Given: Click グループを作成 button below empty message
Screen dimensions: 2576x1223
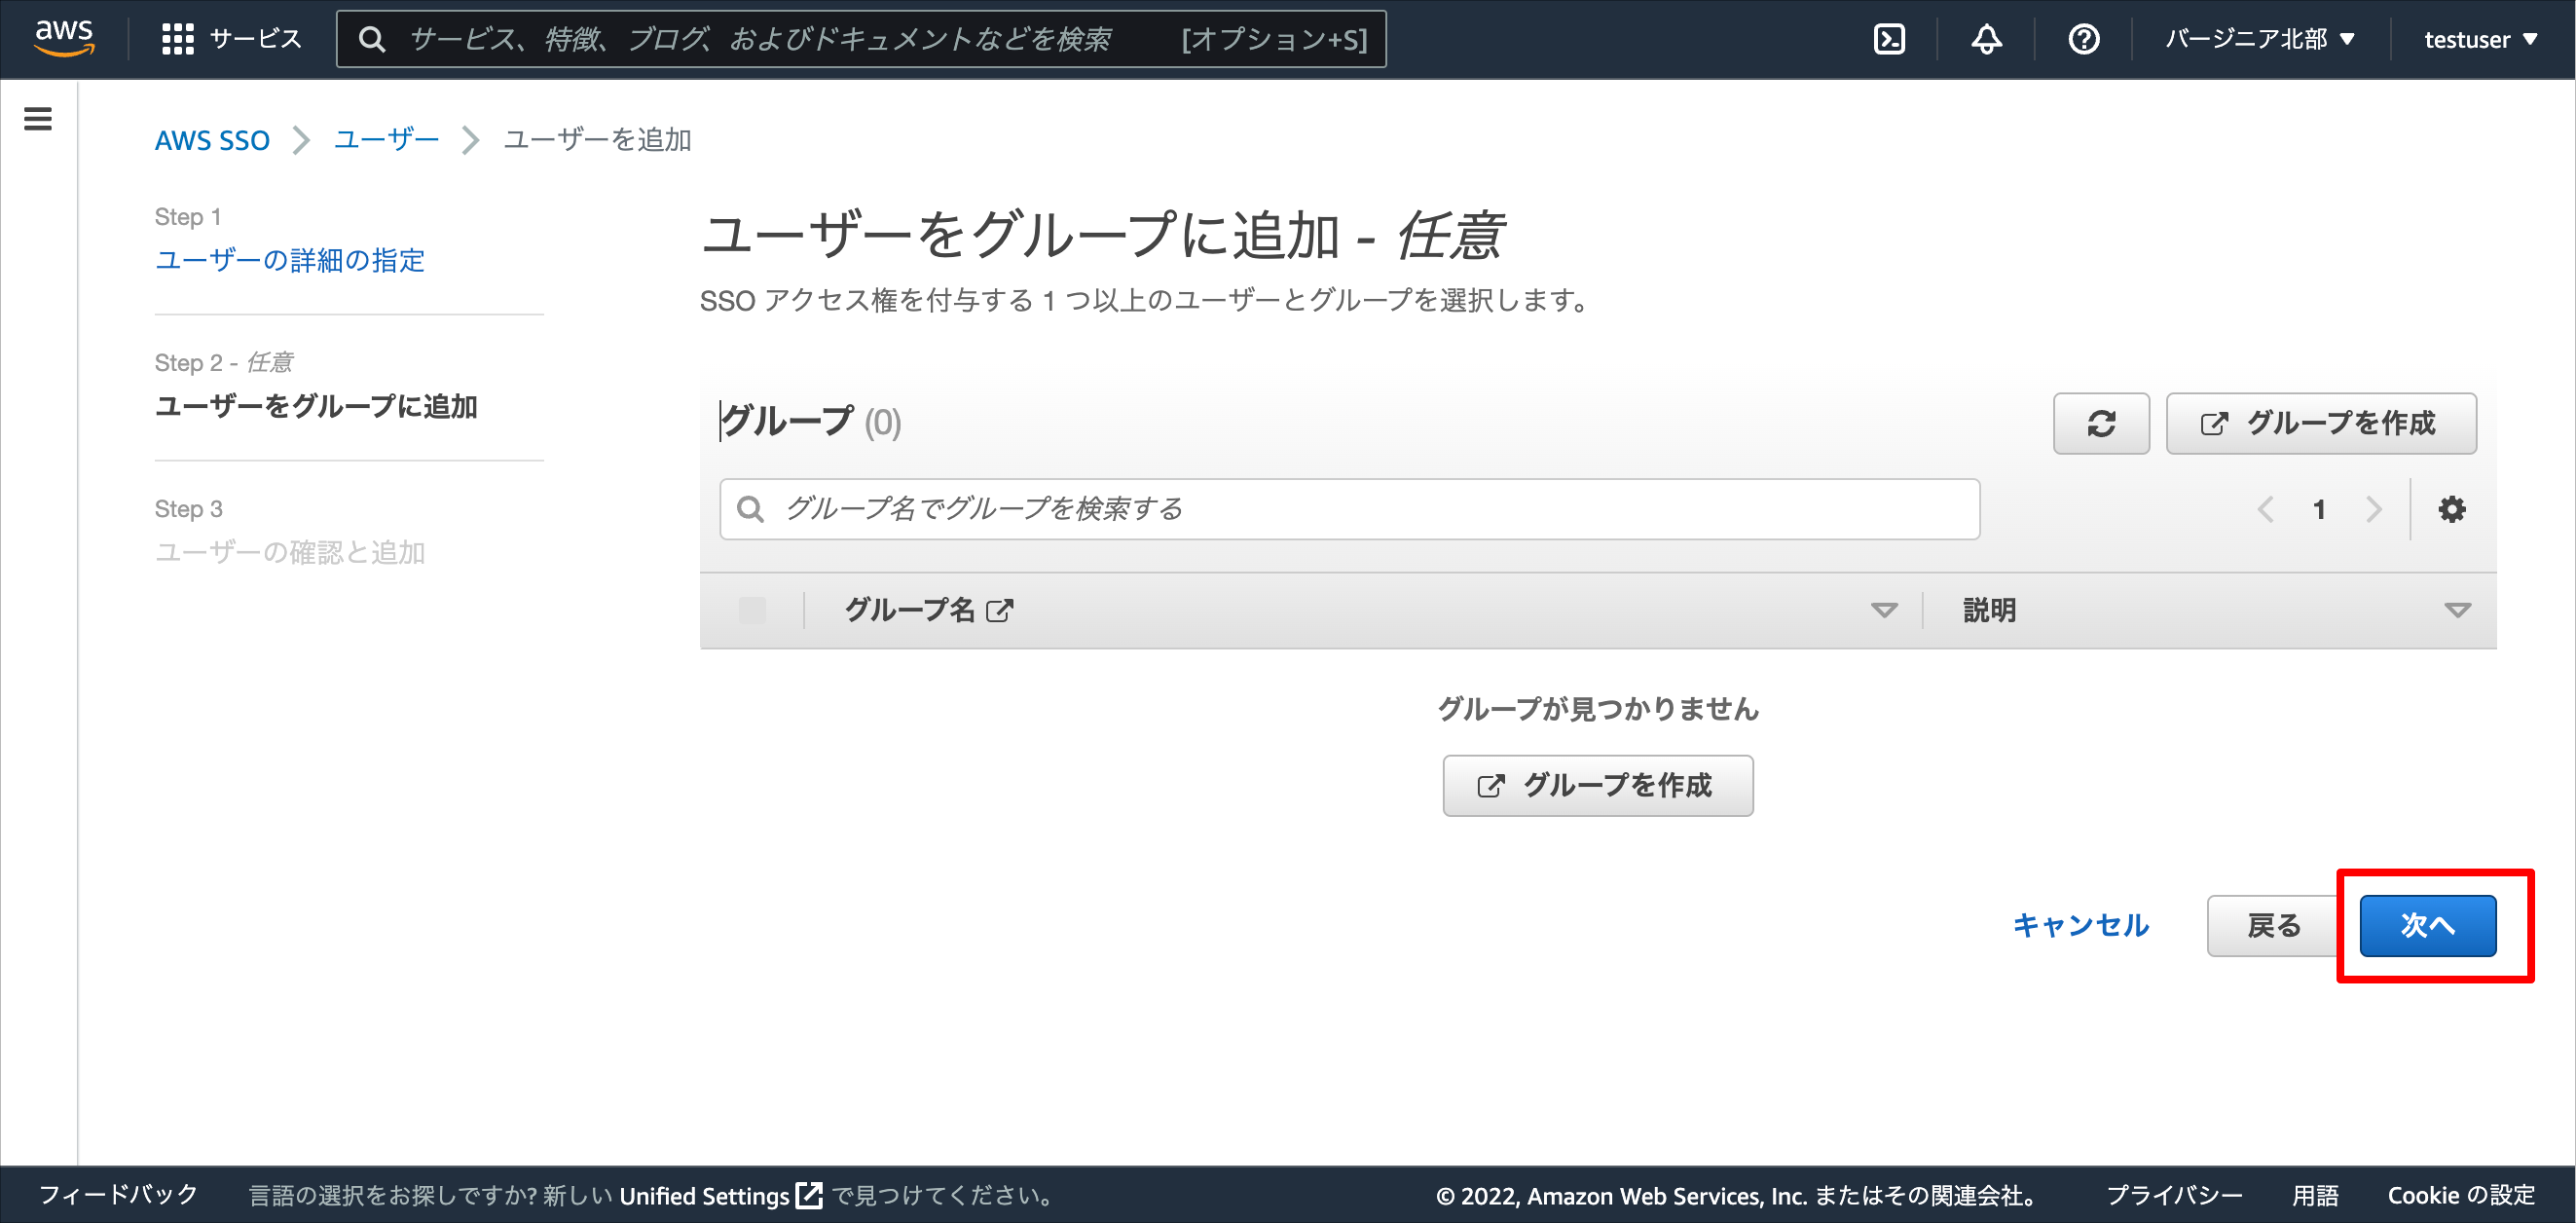Looking at the screenshot, I should pyautogui.click(x=1597, y=785).
